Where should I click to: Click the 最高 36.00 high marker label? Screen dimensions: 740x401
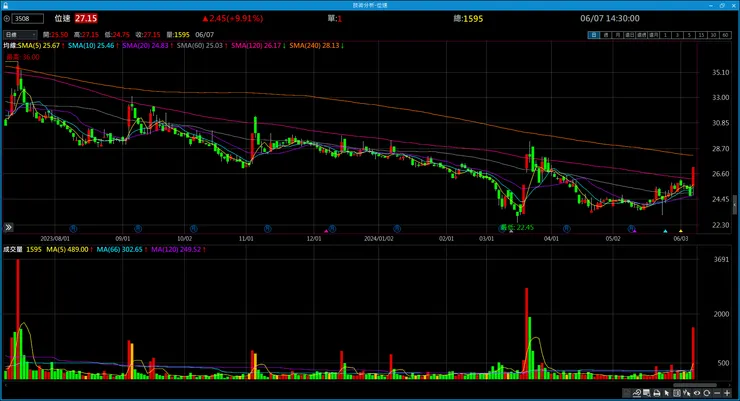[23, 57]
